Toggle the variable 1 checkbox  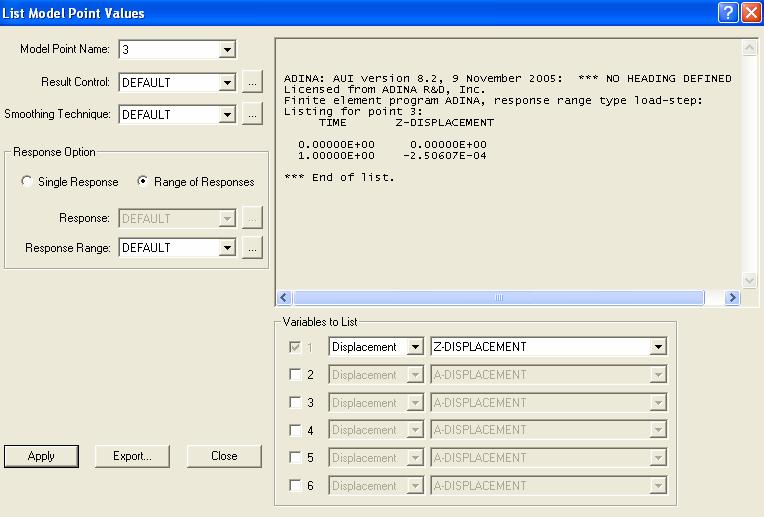[295, 347]
